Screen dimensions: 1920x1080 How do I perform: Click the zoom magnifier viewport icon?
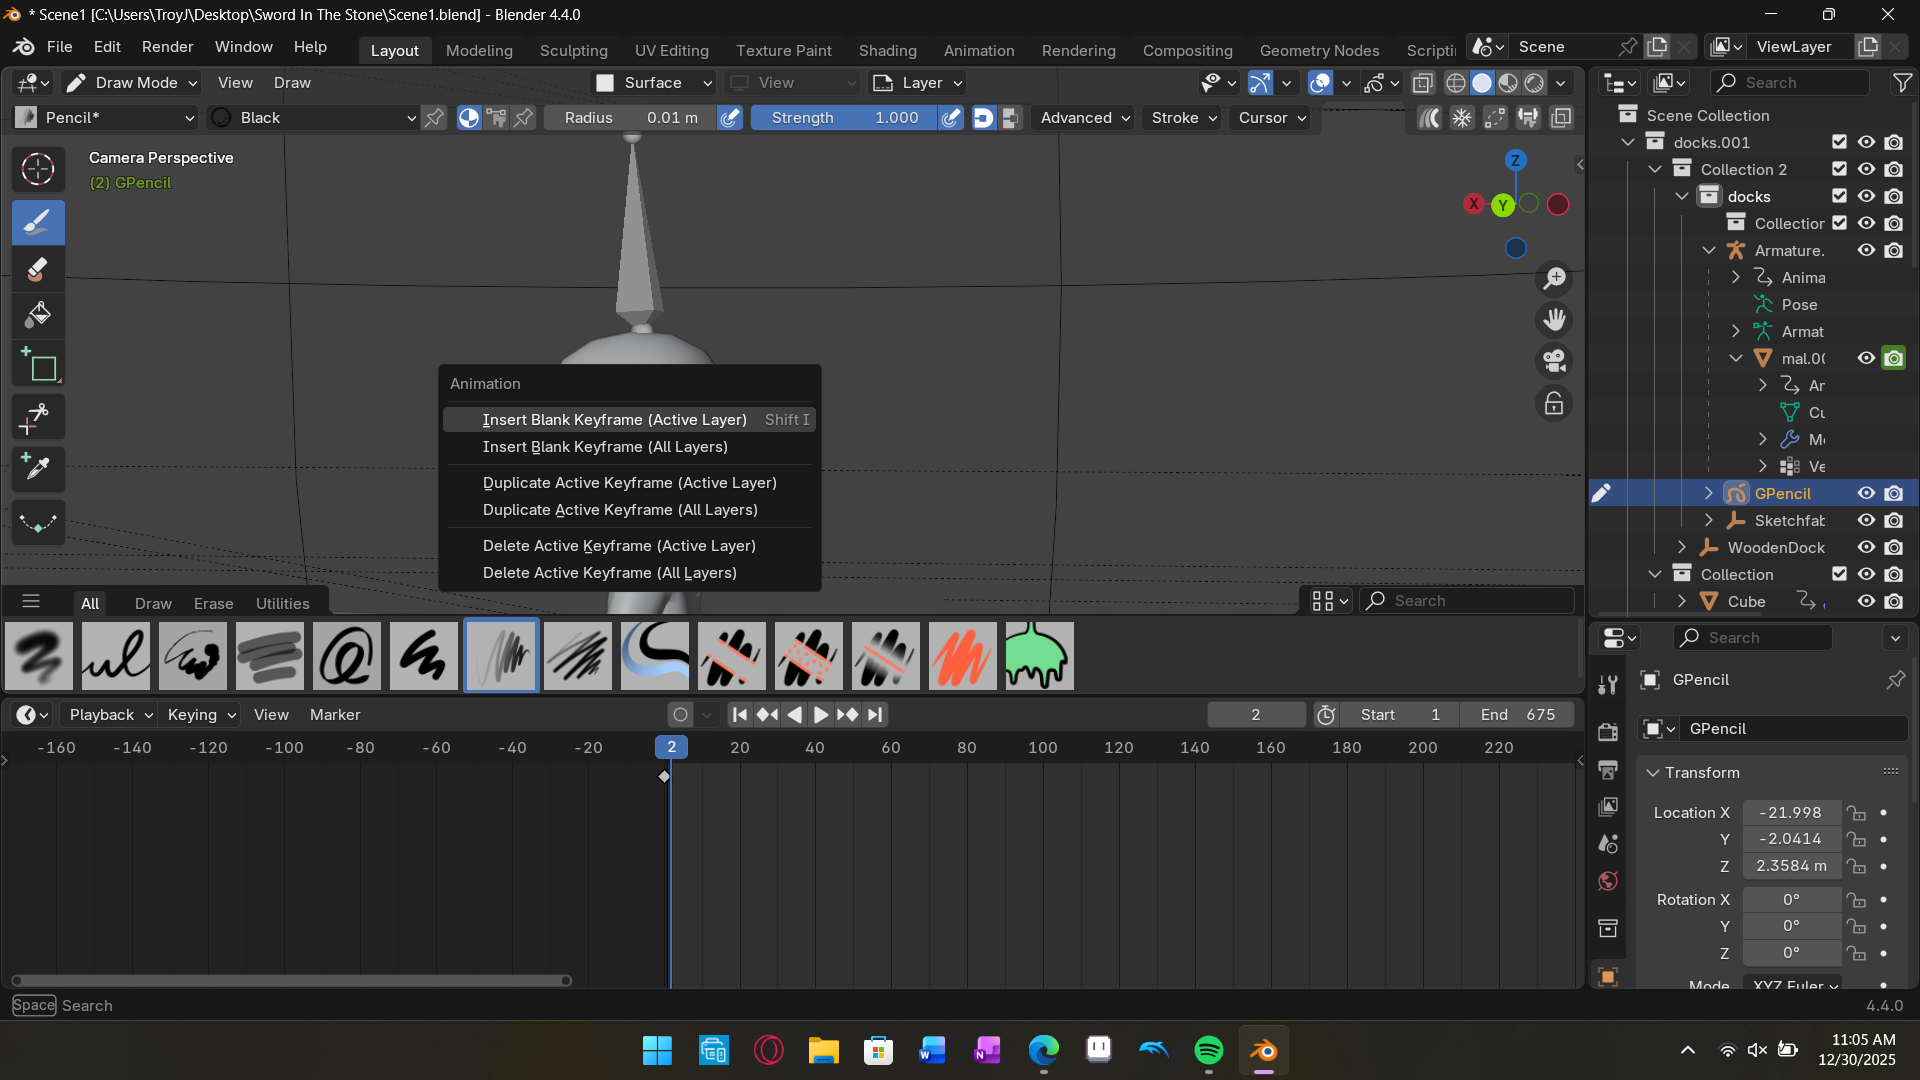(x=1554, y=278)
